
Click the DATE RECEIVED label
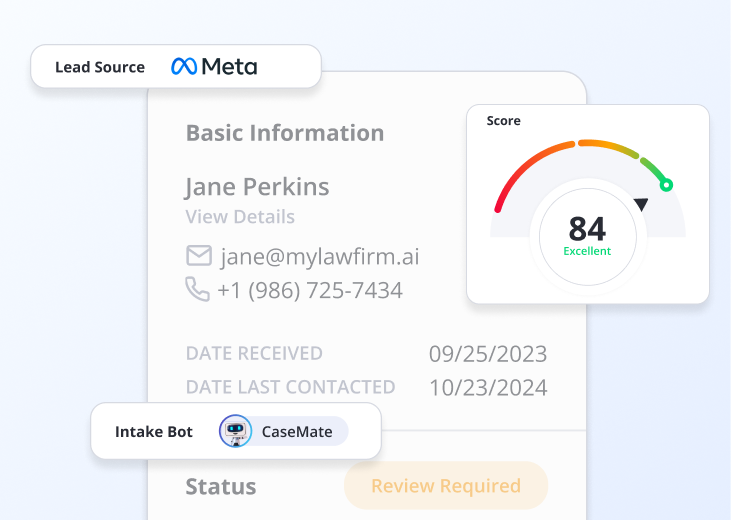coord(254,354)
